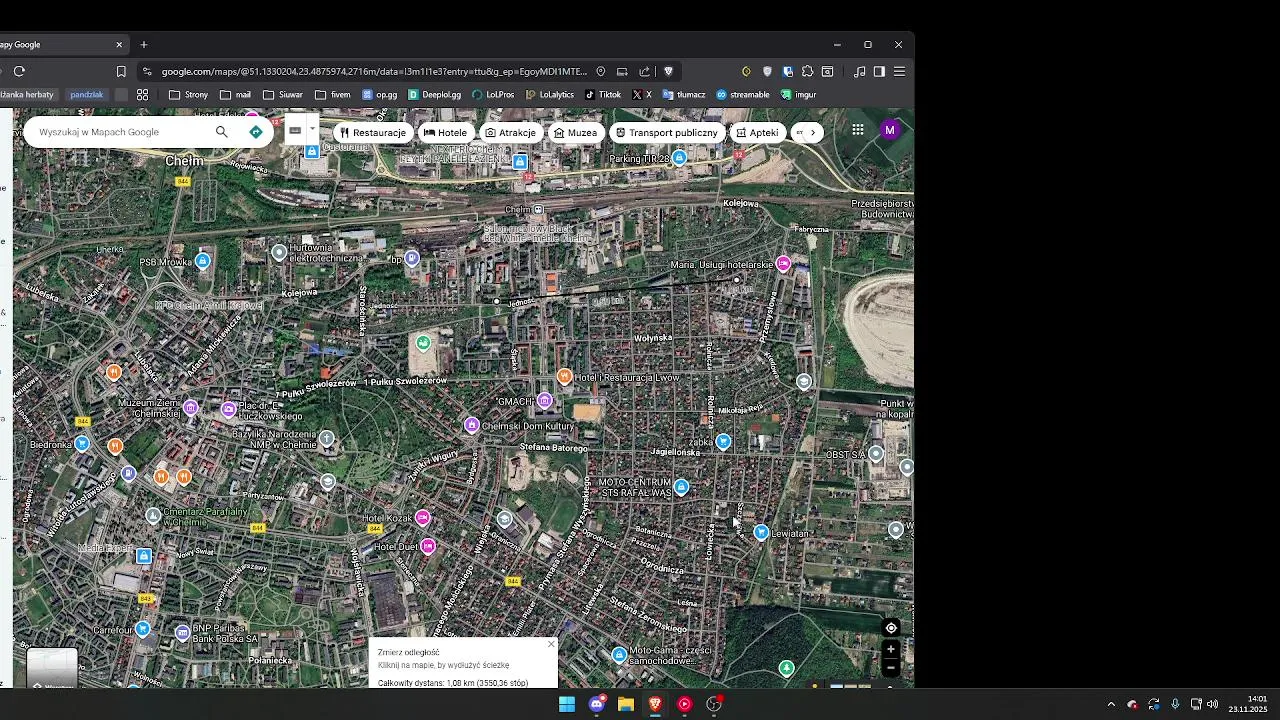Reload the Google Maps page
This screenshot has width=1280, height=720.
(19, 71)
